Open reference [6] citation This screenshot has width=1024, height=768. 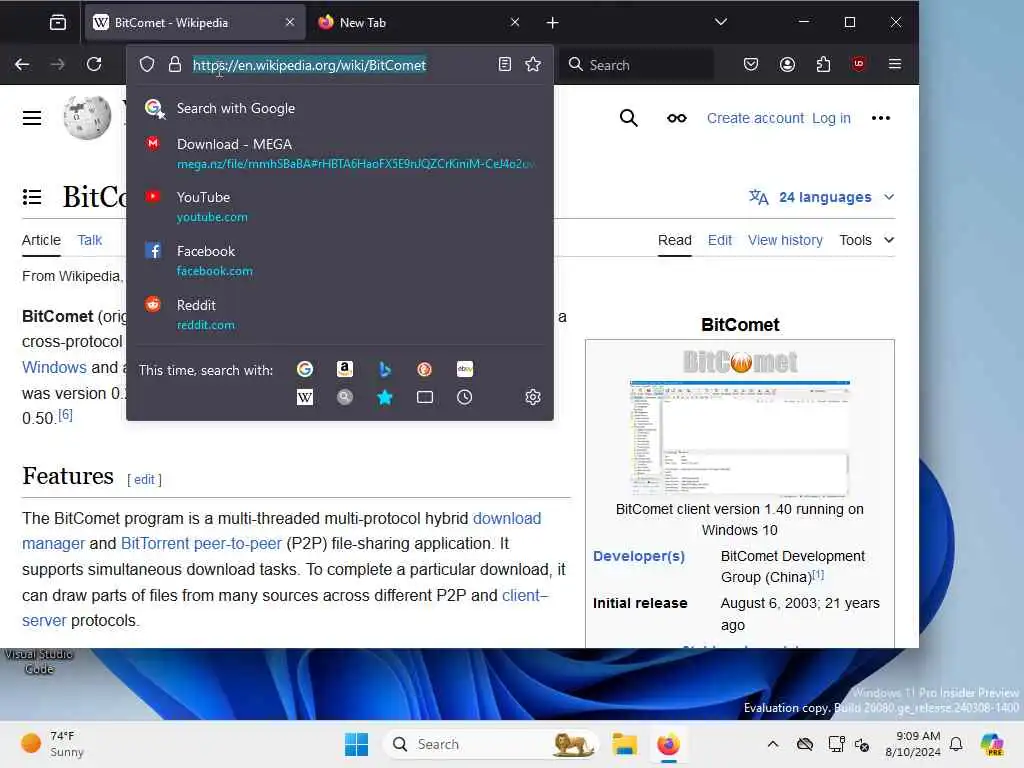click(x=65, y=415)
